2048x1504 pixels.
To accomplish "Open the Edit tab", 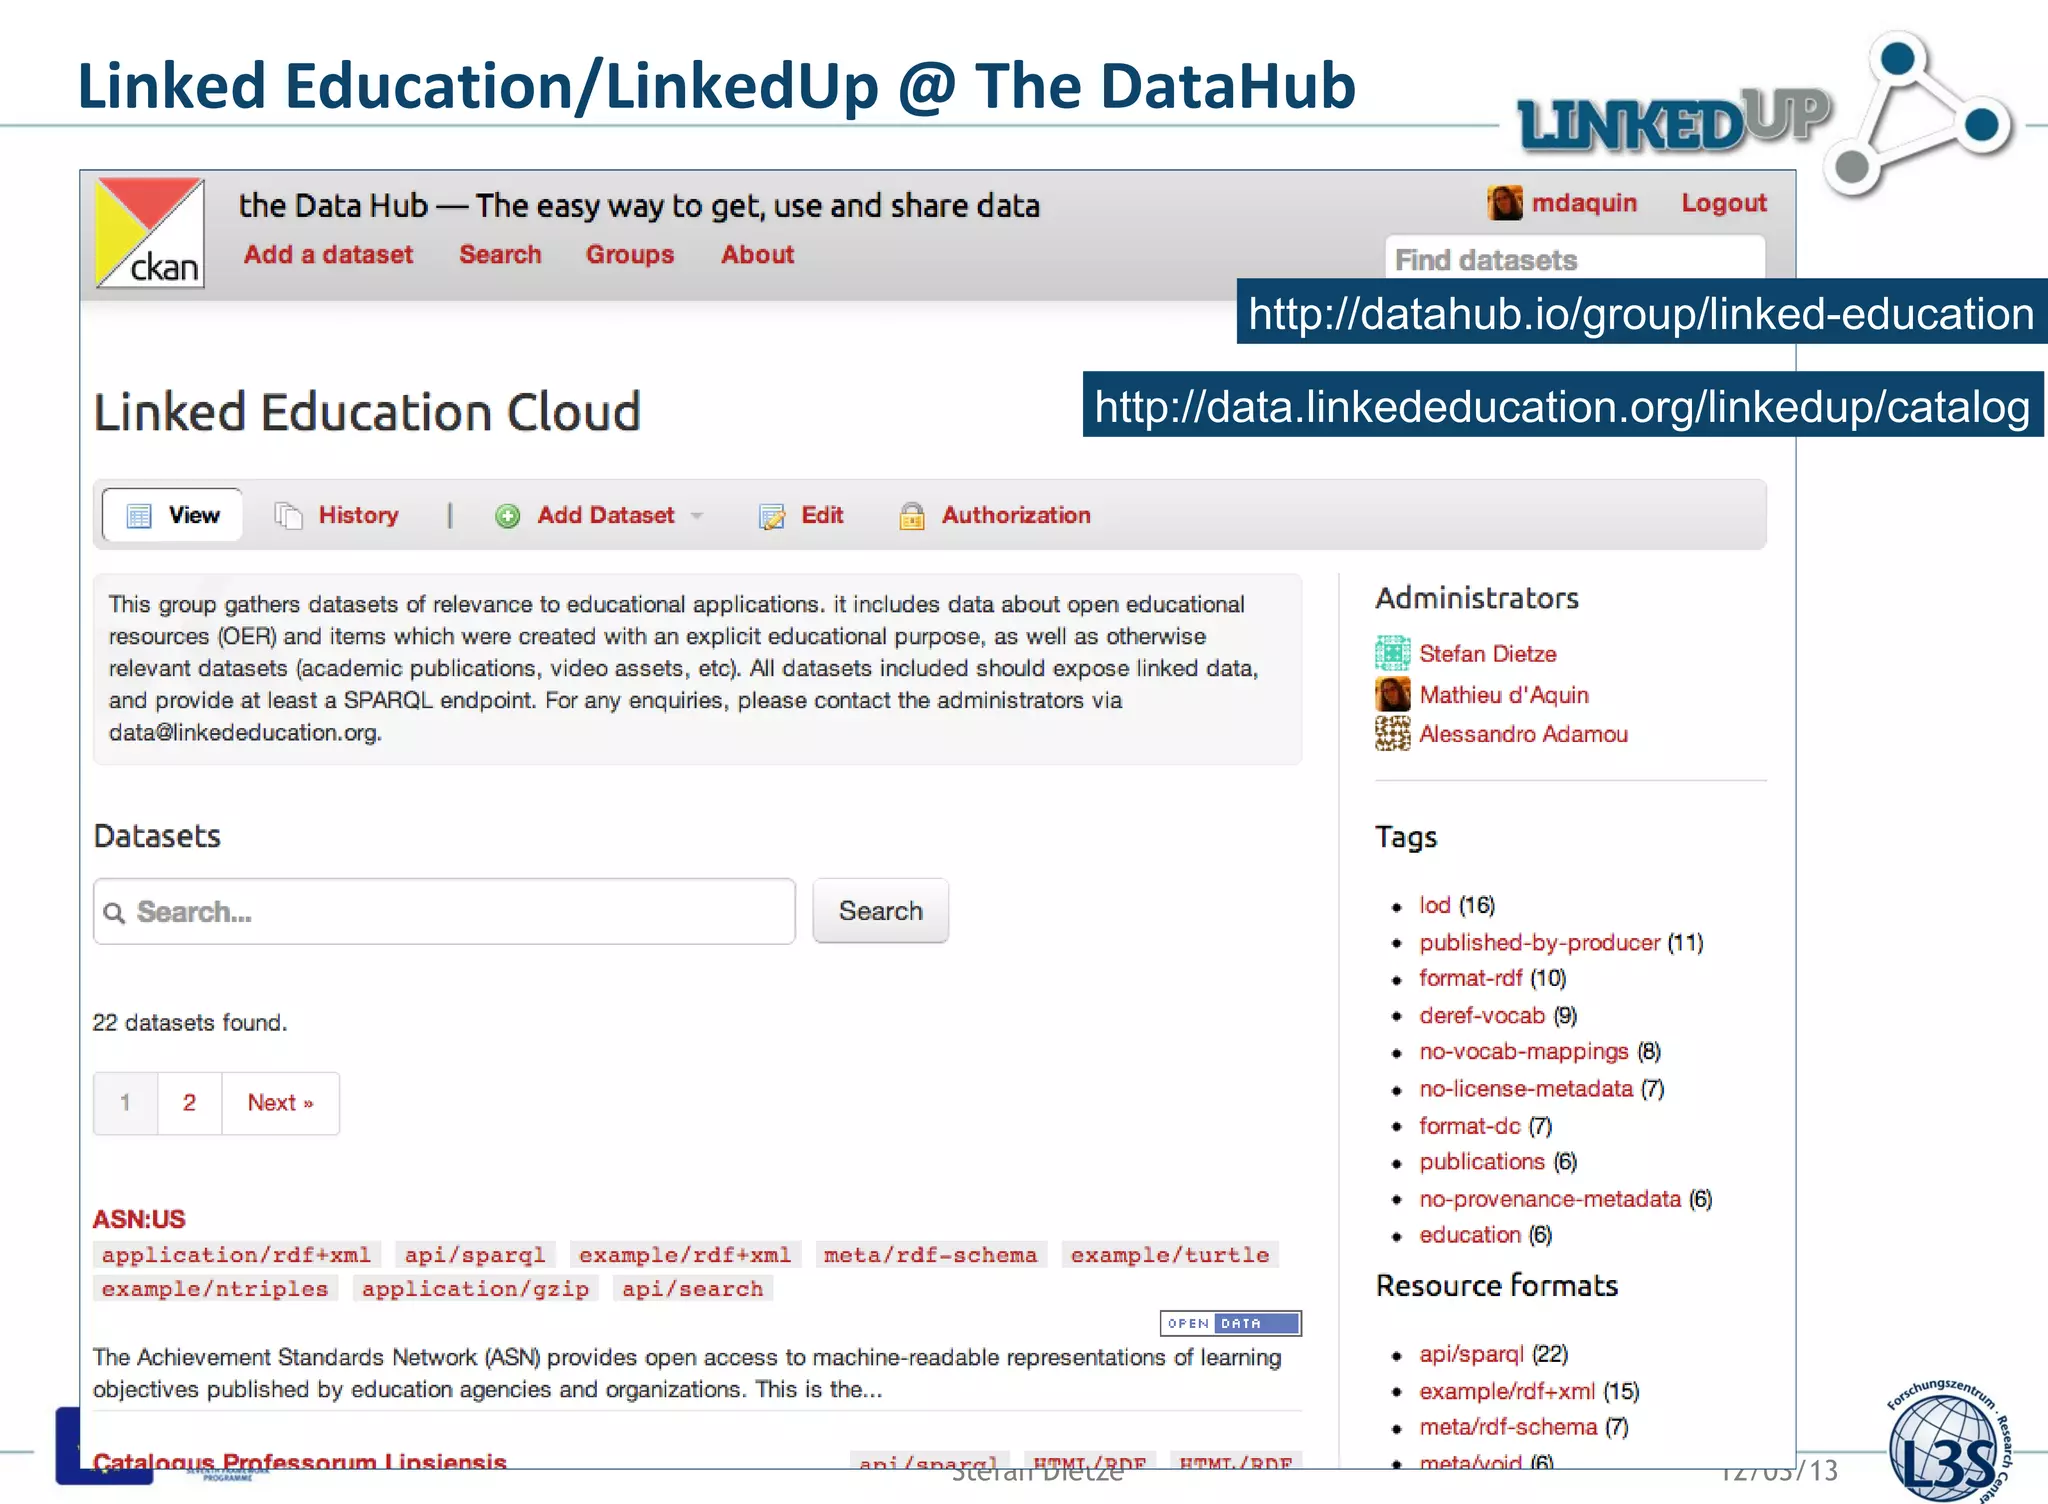I will [x=801, y=515].
